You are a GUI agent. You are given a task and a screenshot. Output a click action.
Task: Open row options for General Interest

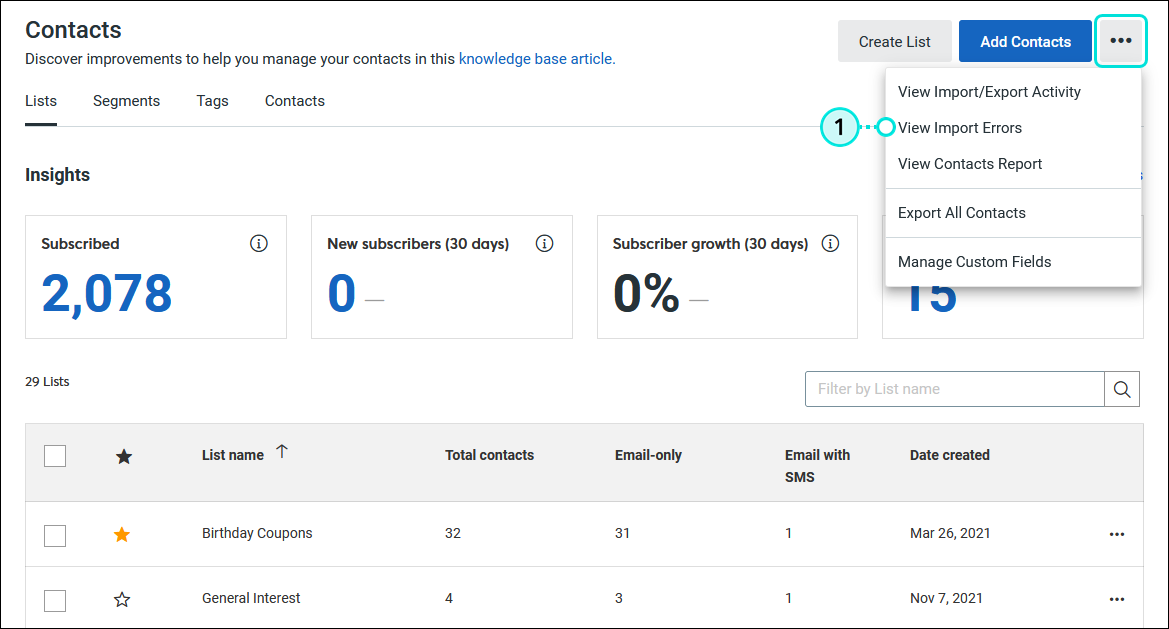(x=1117, y=599)
